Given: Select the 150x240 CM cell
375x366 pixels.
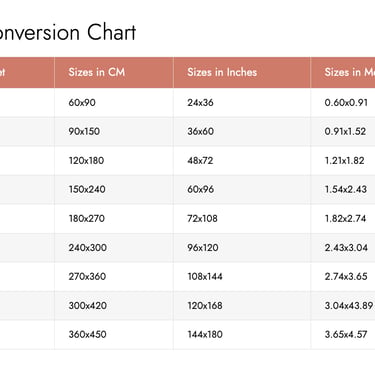Looking at the screenshot, I should click(x=114, y=189).
